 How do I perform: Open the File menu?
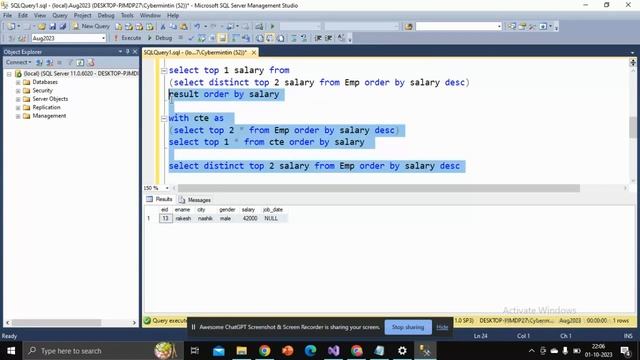[7, 16]
